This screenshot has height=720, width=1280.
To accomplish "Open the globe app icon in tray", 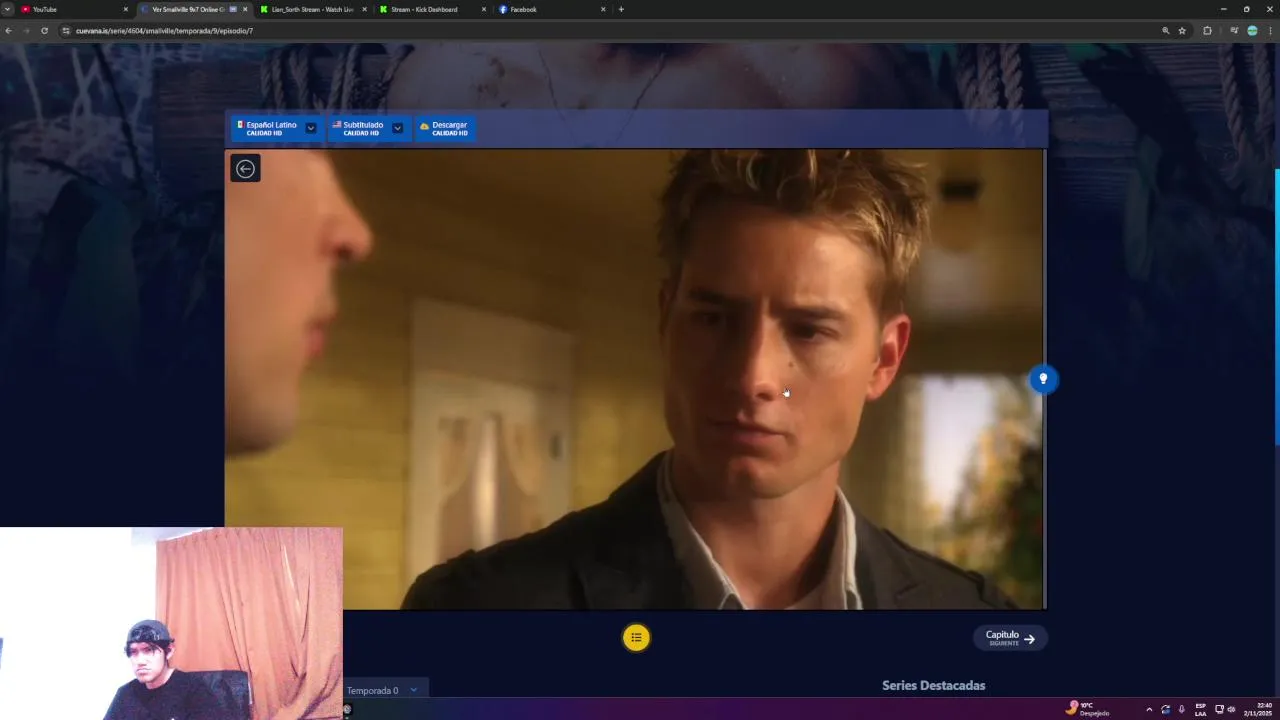I will [1165, 709].
